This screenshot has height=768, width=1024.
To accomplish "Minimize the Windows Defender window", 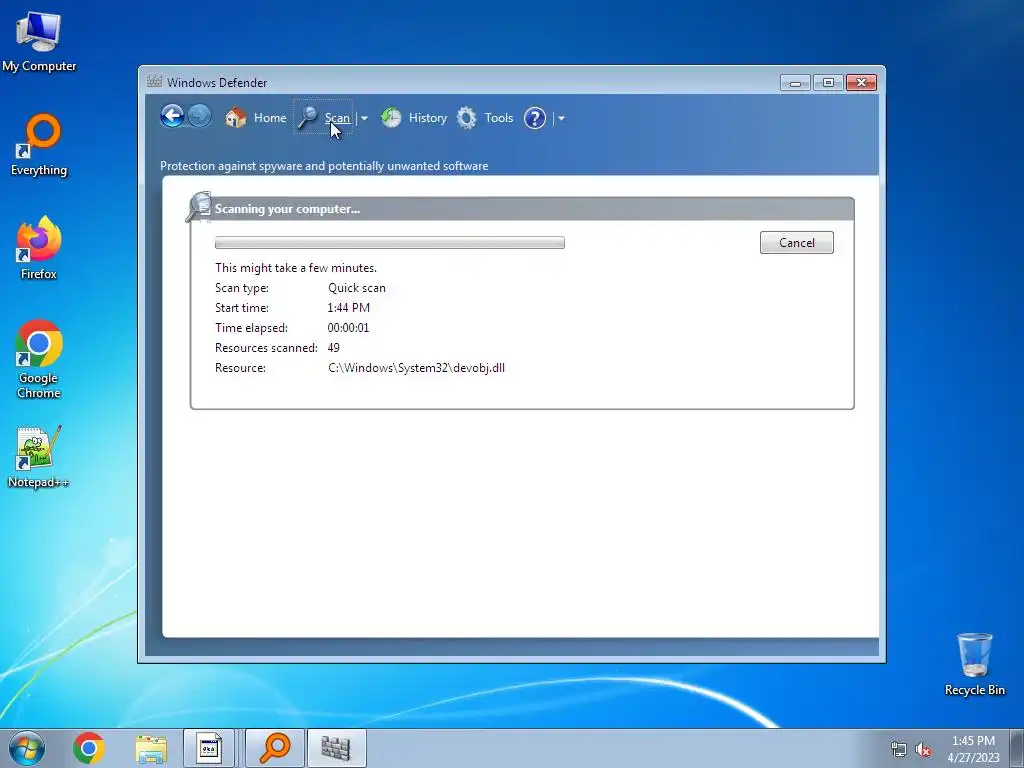I will pyautogui.click(x=795, y=82).
